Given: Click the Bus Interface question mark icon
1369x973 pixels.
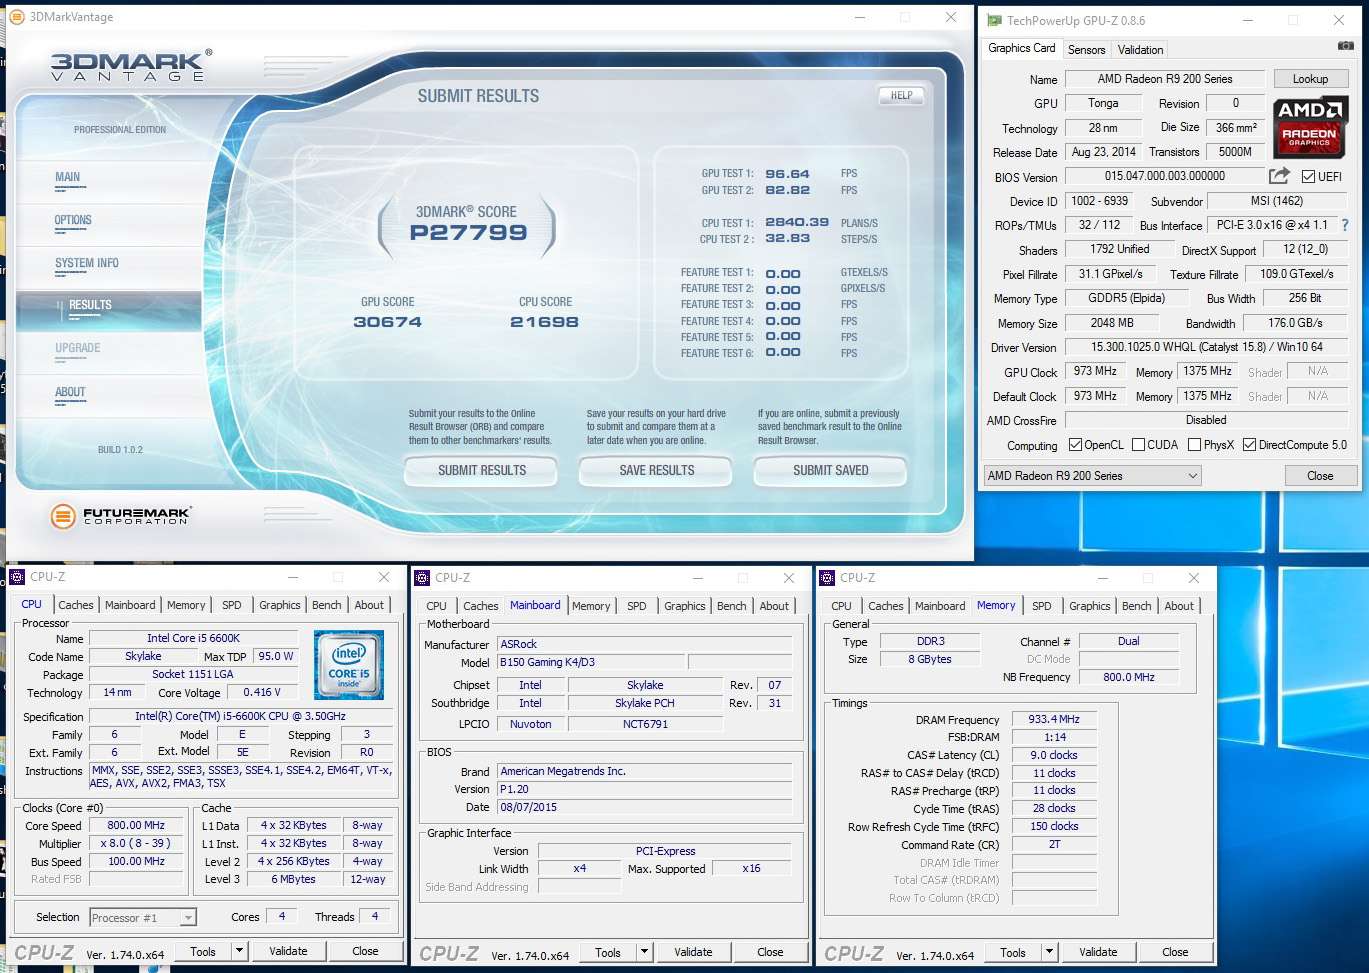Looking at the screenshot, I should pyautogui.click(x=1345, y=225).
